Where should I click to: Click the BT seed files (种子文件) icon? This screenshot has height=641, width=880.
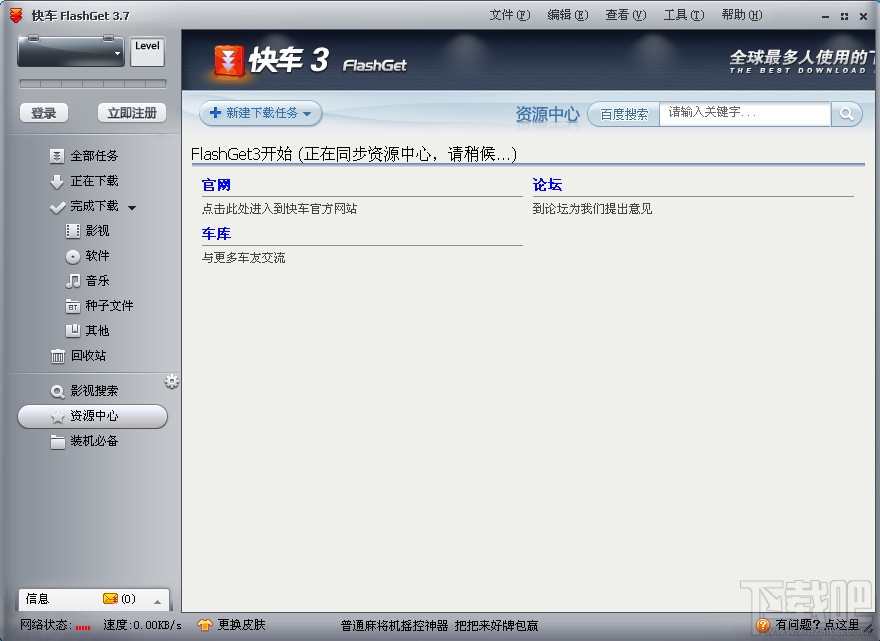(x=73, y=306)
